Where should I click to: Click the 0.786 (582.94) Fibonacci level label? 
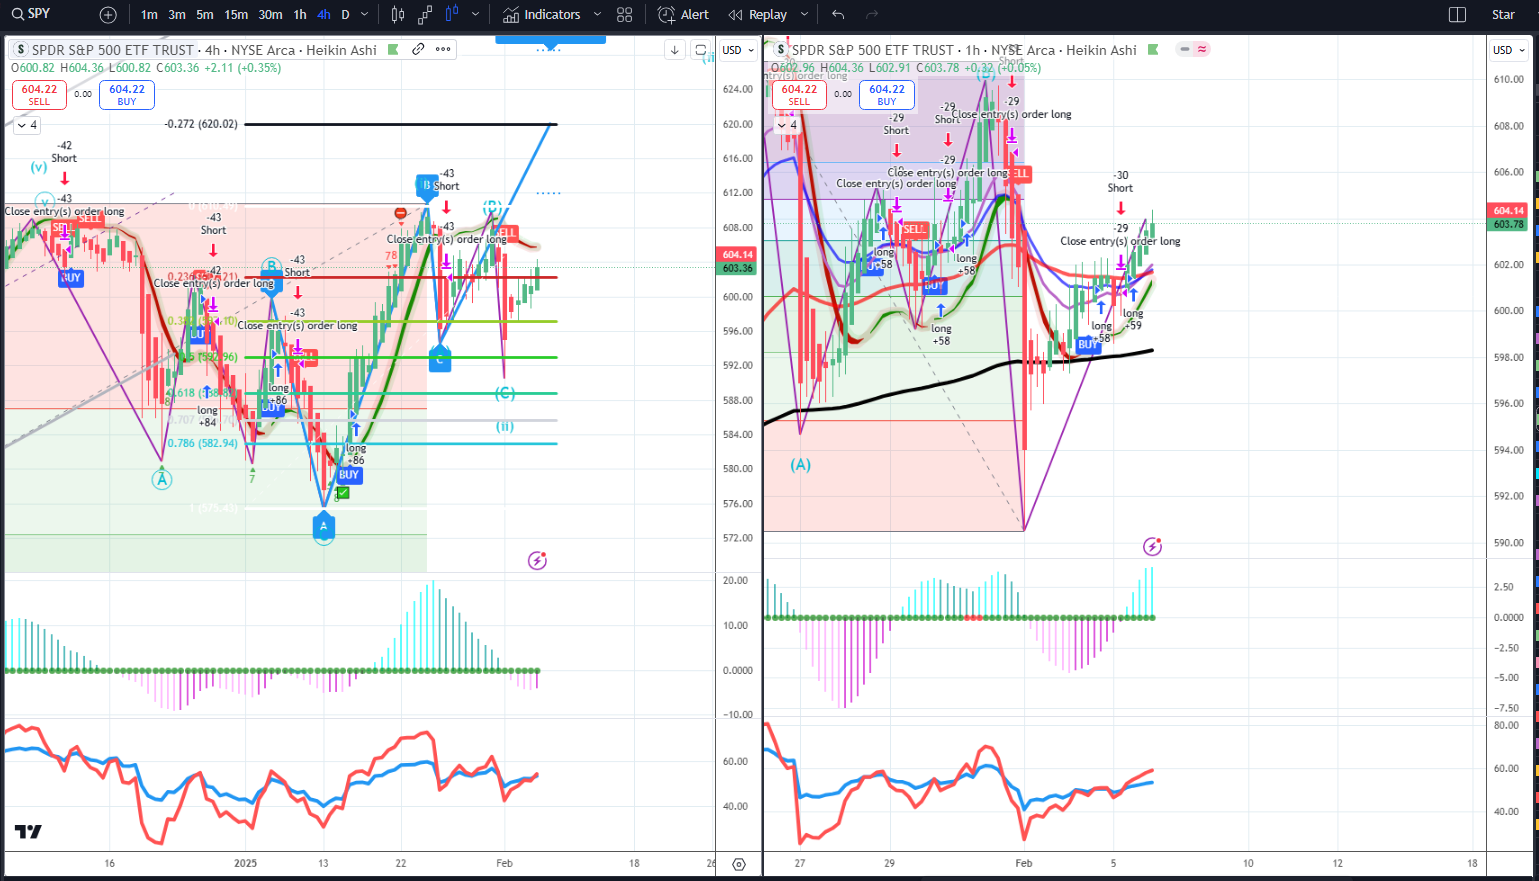click(203, 443)
